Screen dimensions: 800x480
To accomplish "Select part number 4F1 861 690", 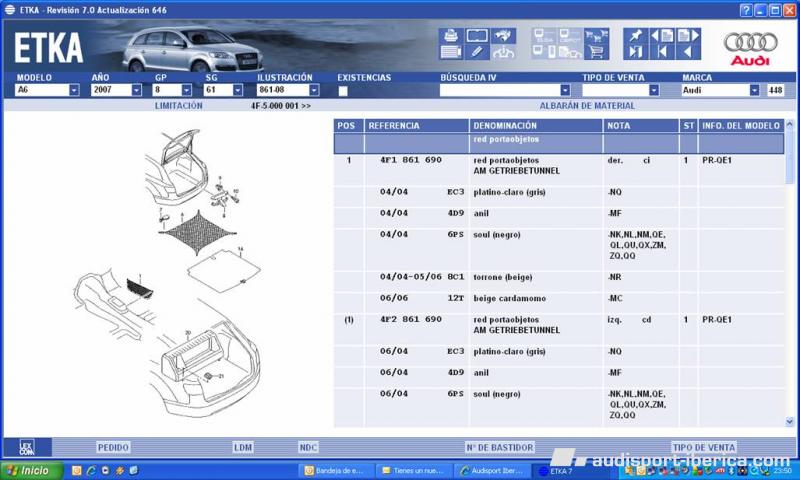I will pyautogui.click(x=411, y=160).
